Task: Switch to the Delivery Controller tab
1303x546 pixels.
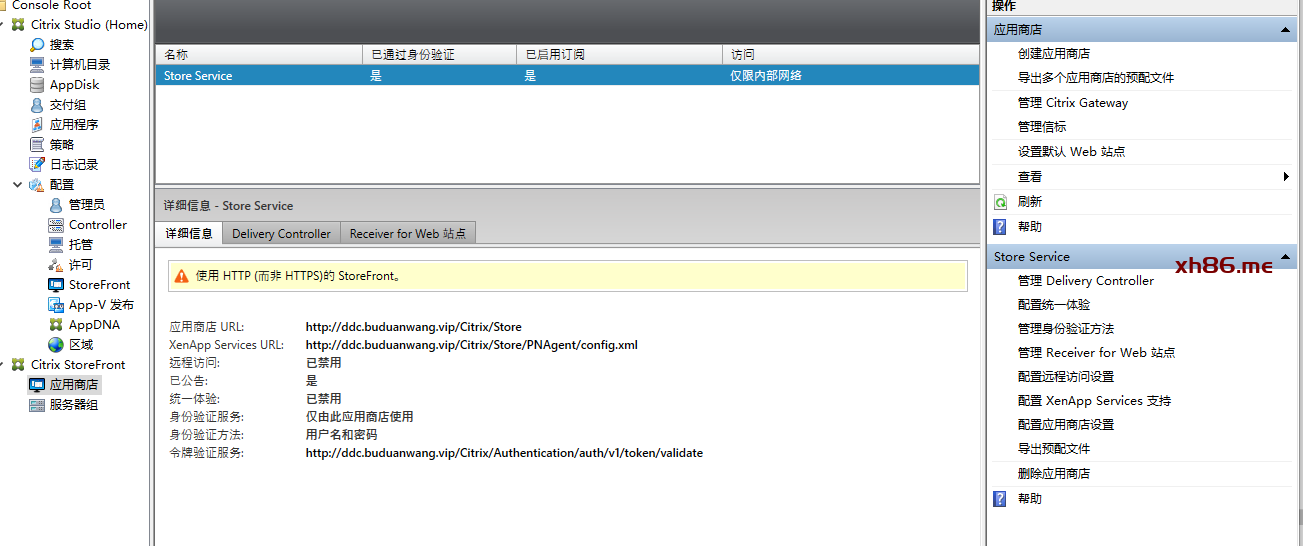Action: 281,233
